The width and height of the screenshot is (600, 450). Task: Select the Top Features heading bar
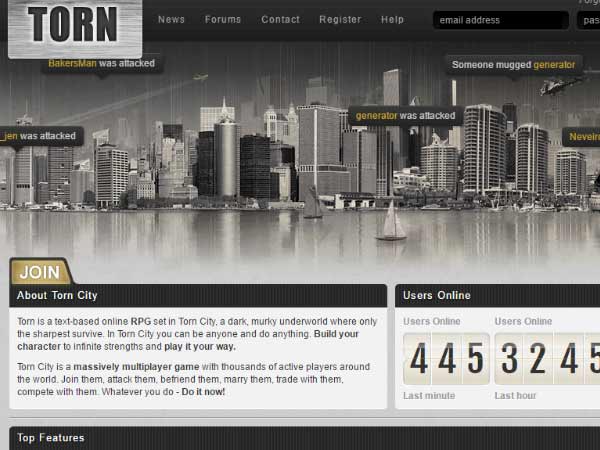[x=300, y=438]
